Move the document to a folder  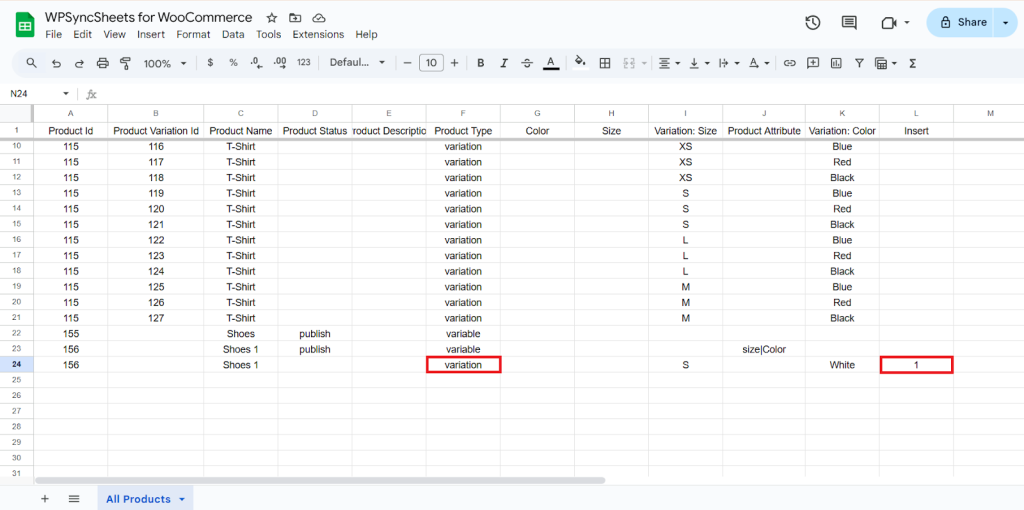pyautogui.click(x=295, y=18)
